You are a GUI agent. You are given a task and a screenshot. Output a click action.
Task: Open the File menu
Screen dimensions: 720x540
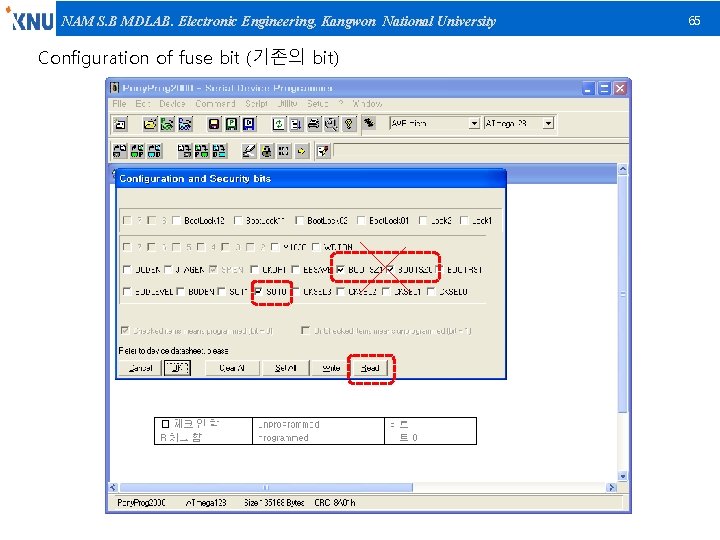119,104
